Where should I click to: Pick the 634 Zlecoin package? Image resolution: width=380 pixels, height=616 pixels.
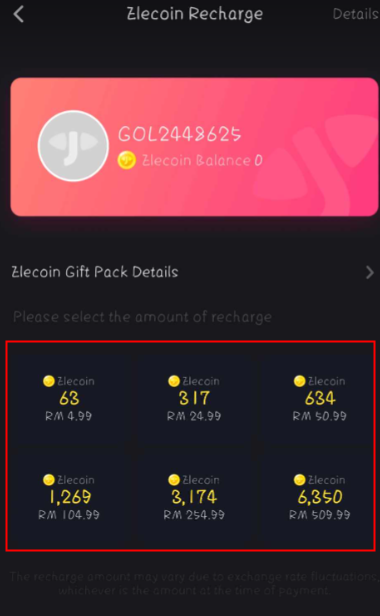pyautogui.click(x=319, y=398)
